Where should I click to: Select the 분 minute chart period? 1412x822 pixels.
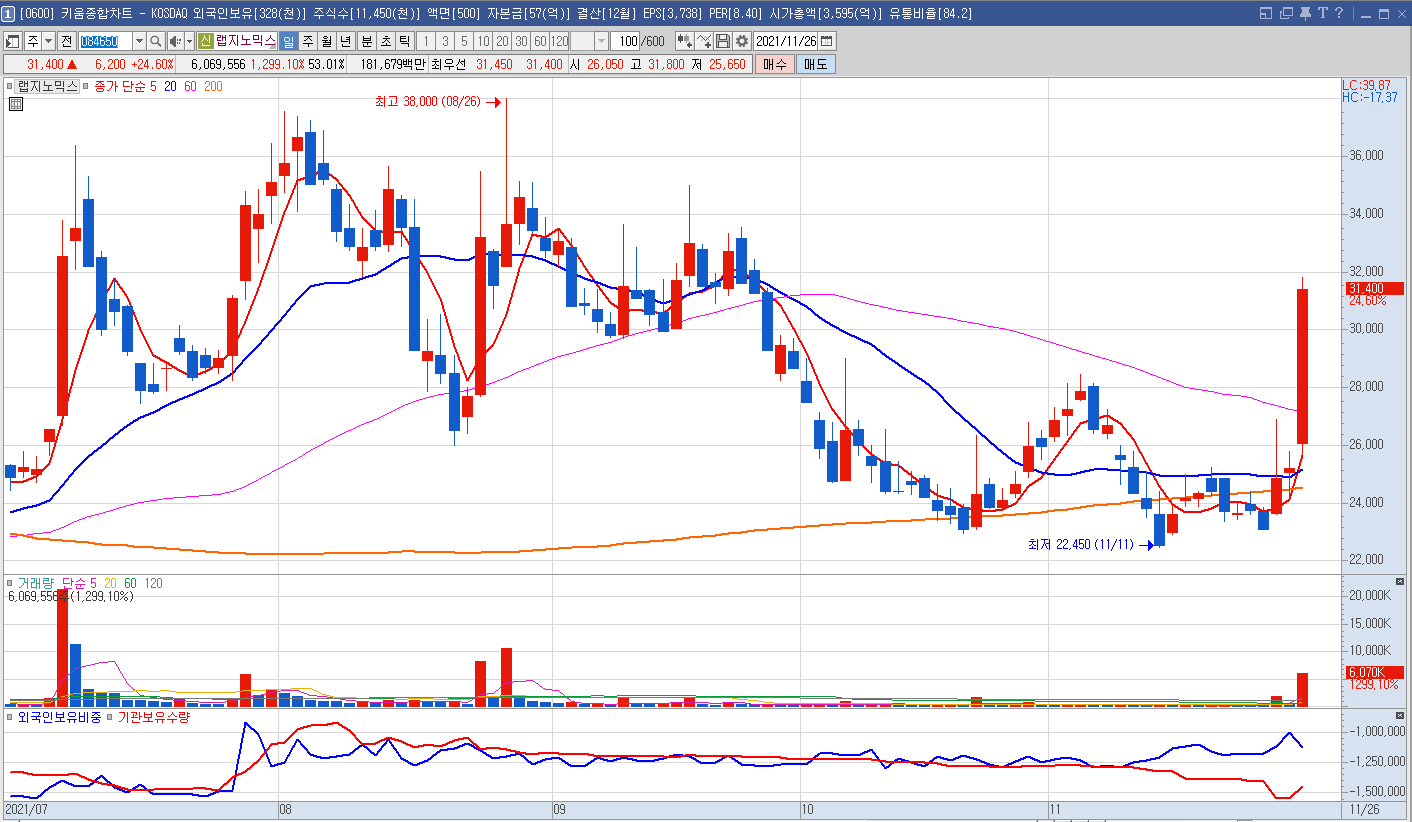(366, 41)
